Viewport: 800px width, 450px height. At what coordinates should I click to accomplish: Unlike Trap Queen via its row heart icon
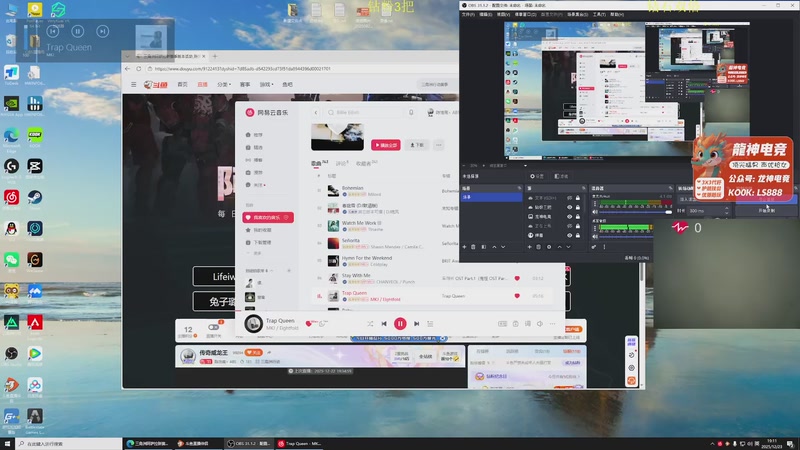coord(517,296)
